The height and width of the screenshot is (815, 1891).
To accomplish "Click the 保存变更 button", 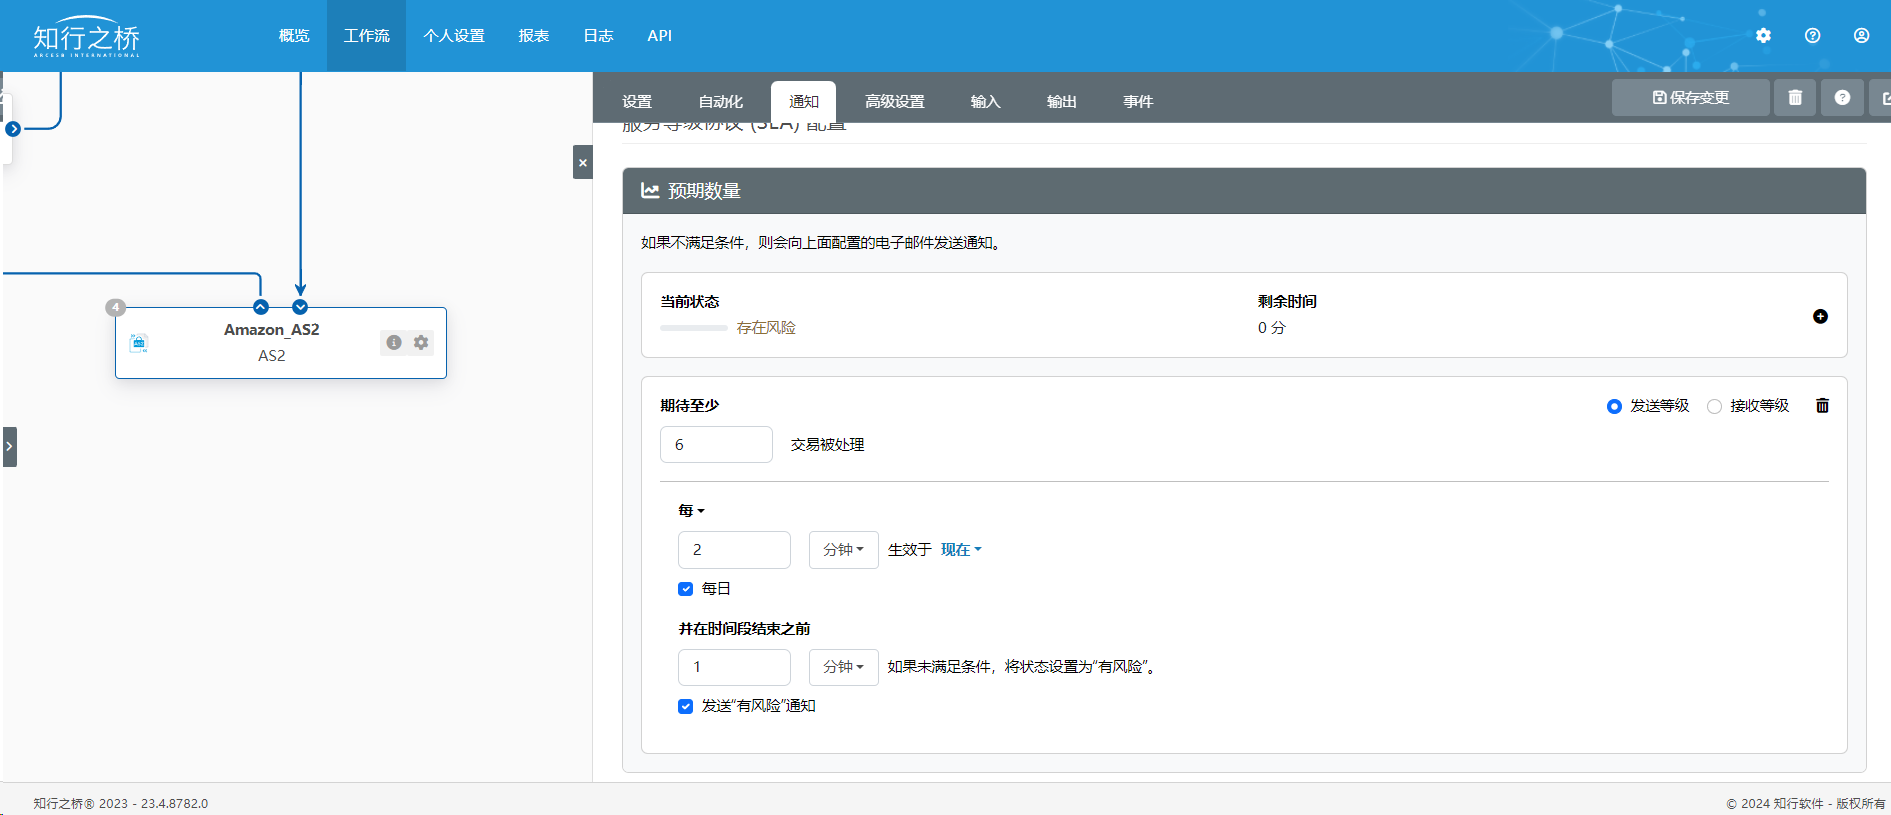I will (x=1690, y=98).
